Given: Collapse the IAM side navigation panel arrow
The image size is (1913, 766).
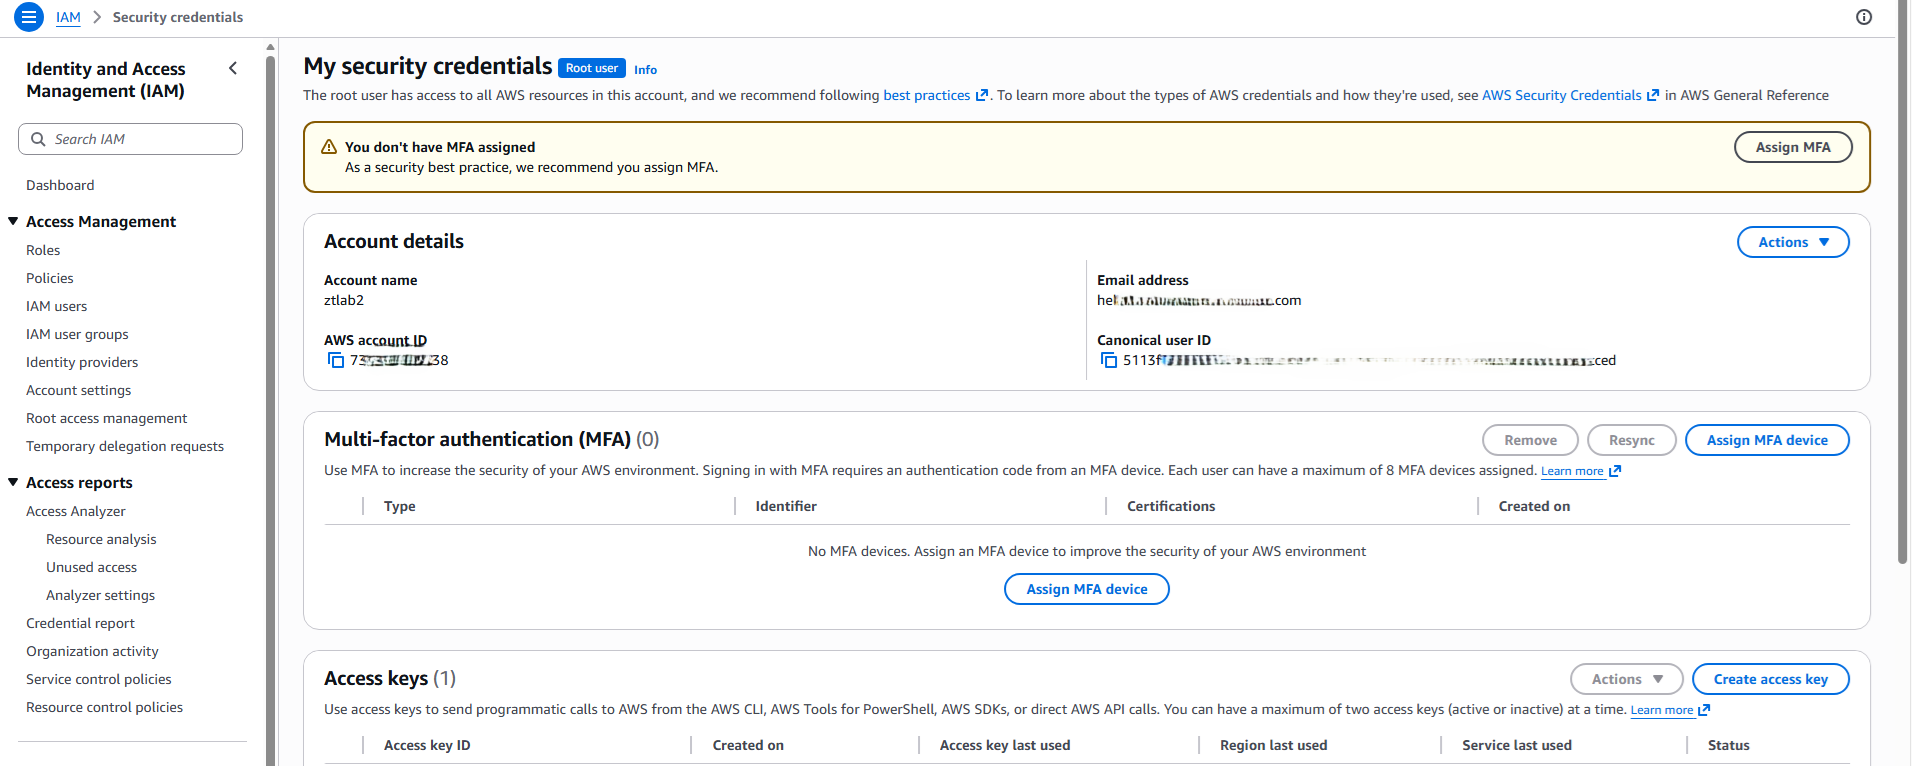Looking at the screenshot, I should click(x=233, y=68).
